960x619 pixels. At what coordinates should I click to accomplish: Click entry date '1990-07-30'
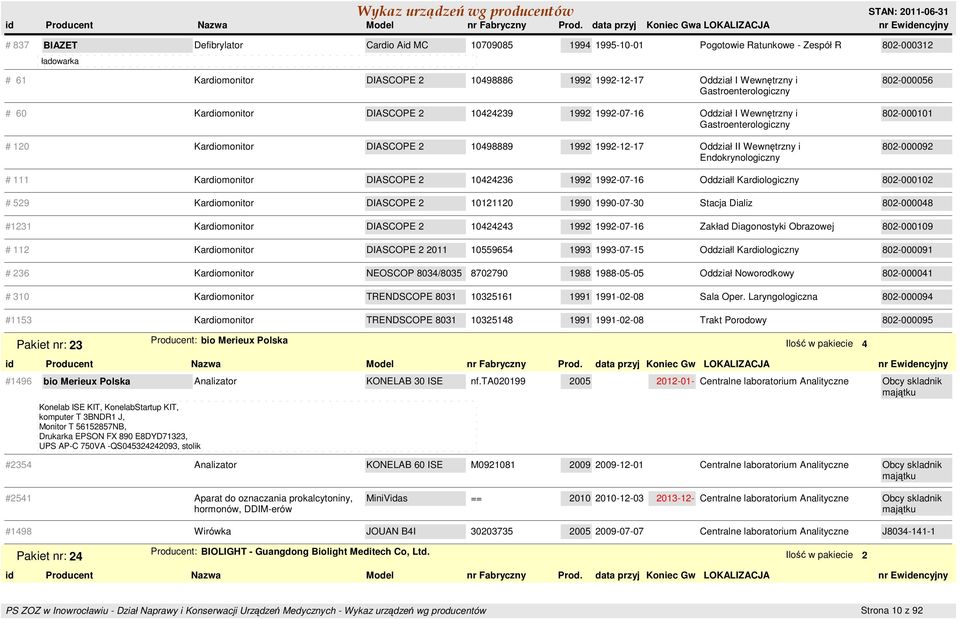(620, 203)
